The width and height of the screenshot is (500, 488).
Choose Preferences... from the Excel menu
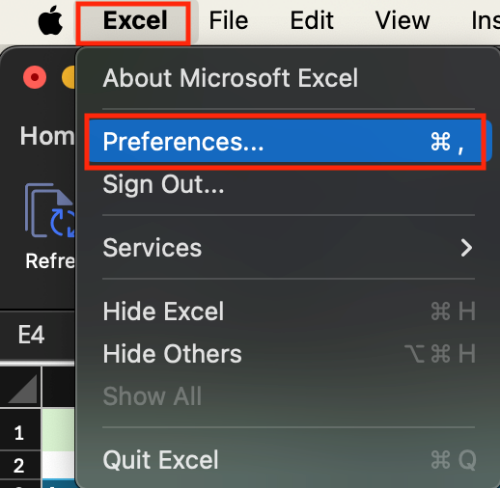(285, 142)
